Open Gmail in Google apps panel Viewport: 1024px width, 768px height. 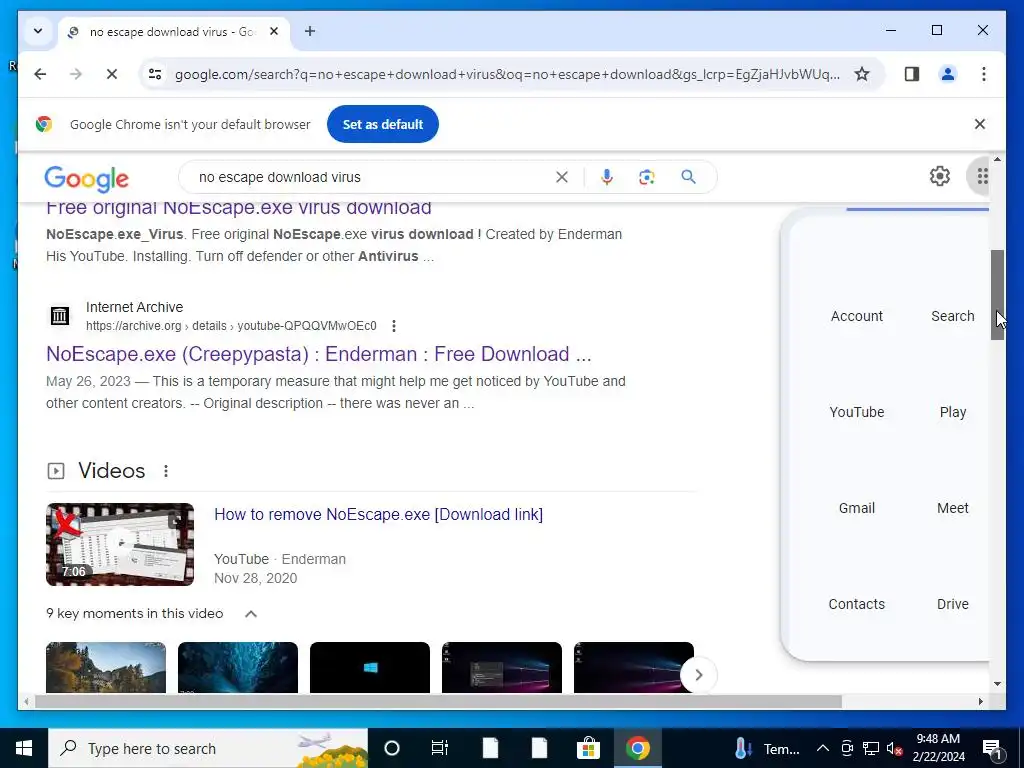(x=856, y=508)
